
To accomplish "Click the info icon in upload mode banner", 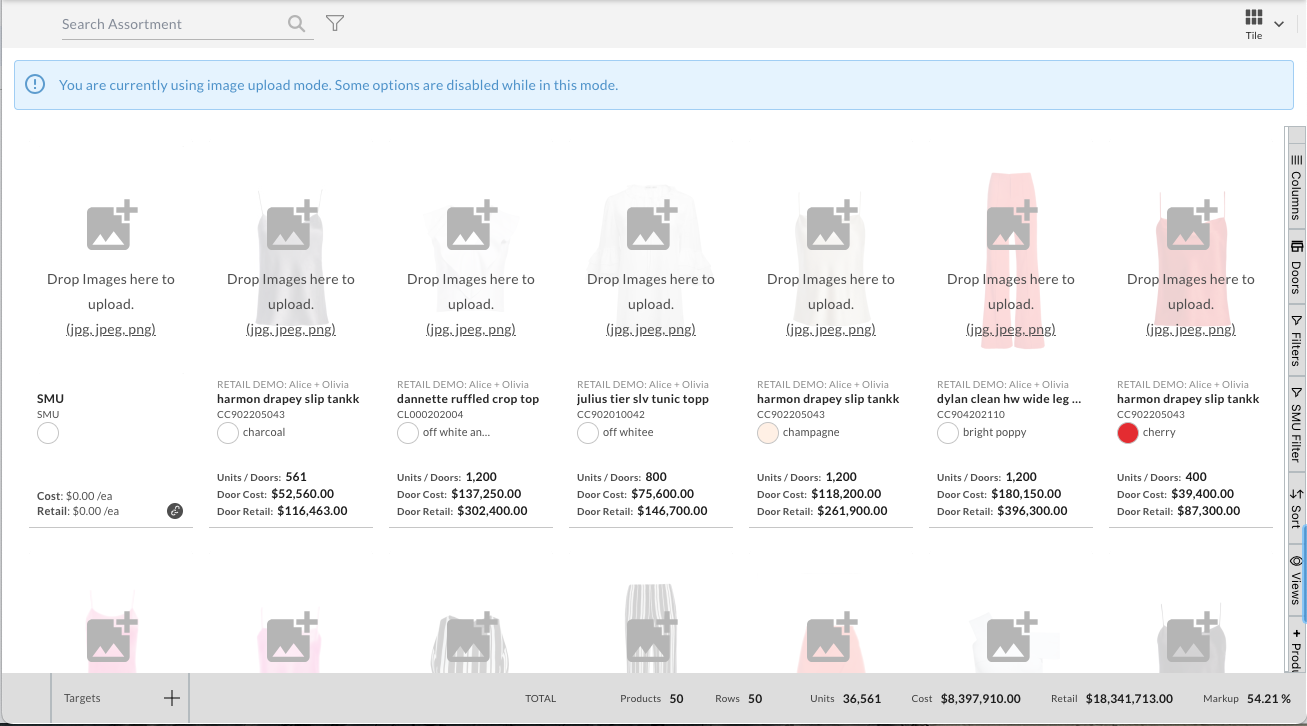I will pyautogui.click(x=35, y=85).
